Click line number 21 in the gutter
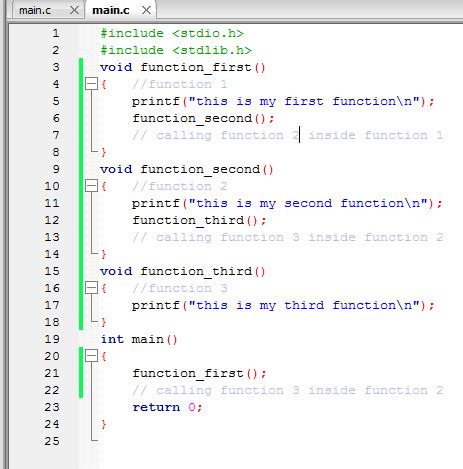The width and height of the screenshot is (463, 469). 52,373
